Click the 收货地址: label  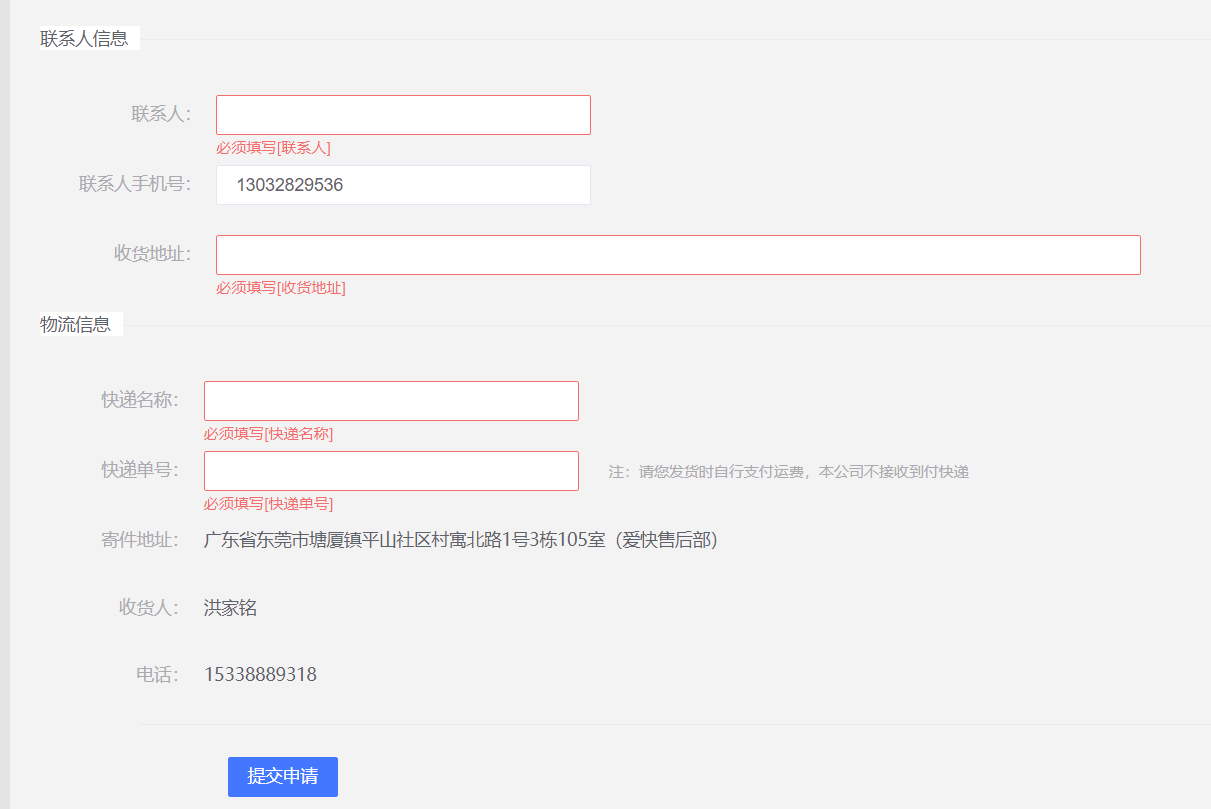pos(152,253)
